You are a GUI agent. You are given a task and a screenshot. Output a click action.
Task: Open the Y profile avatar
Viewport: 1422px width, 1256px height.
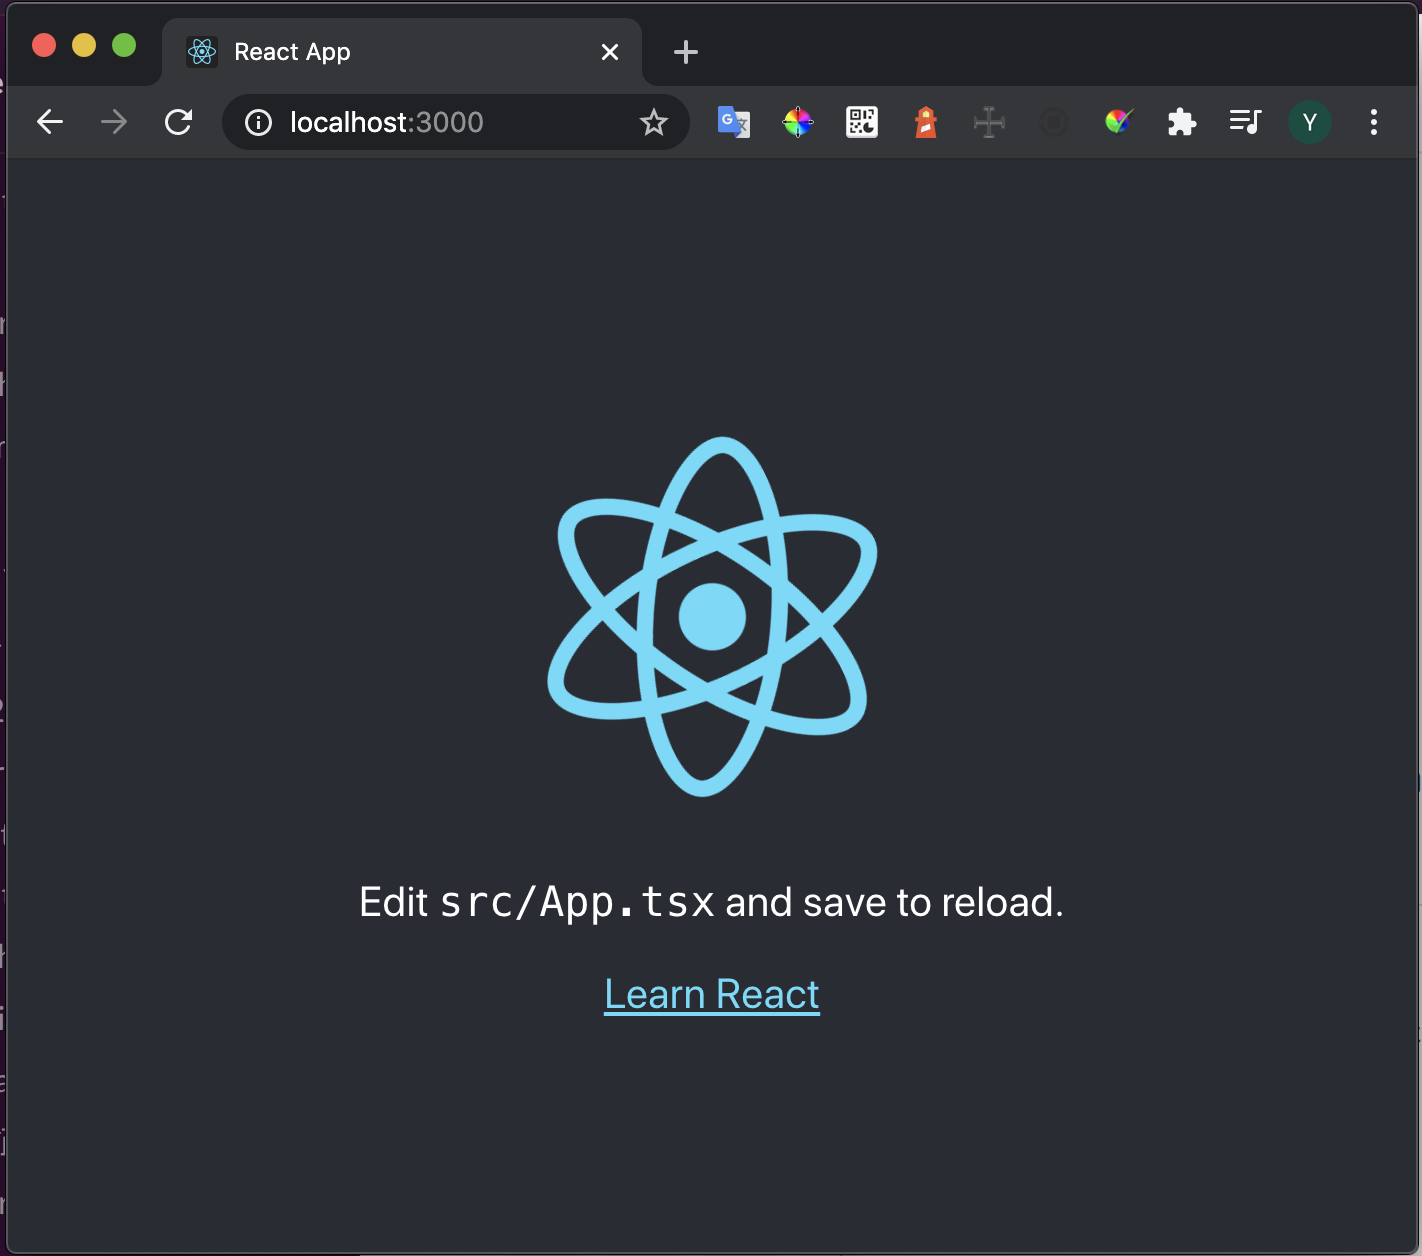pyautogui.click(x=1310, y=122)
